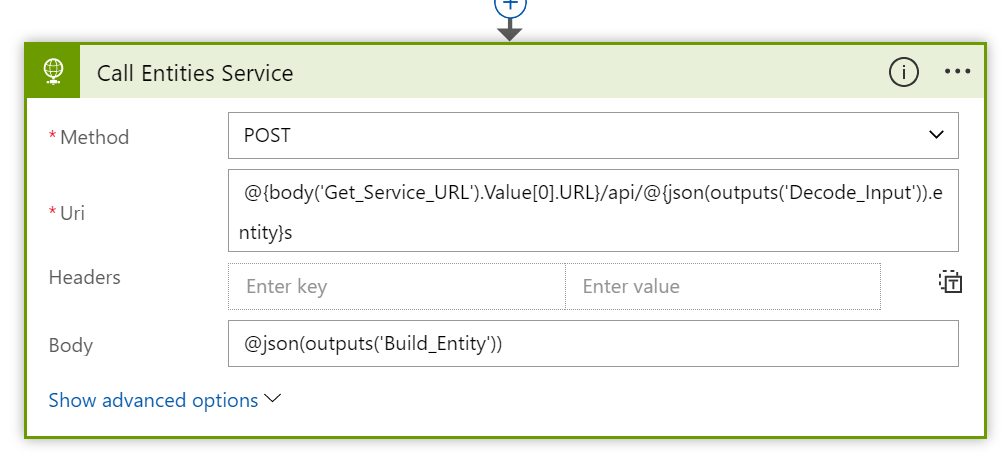This screenshot has height=465, width=1005.
Task: Toggle Headers to text mode
Action: click(950, 282)
